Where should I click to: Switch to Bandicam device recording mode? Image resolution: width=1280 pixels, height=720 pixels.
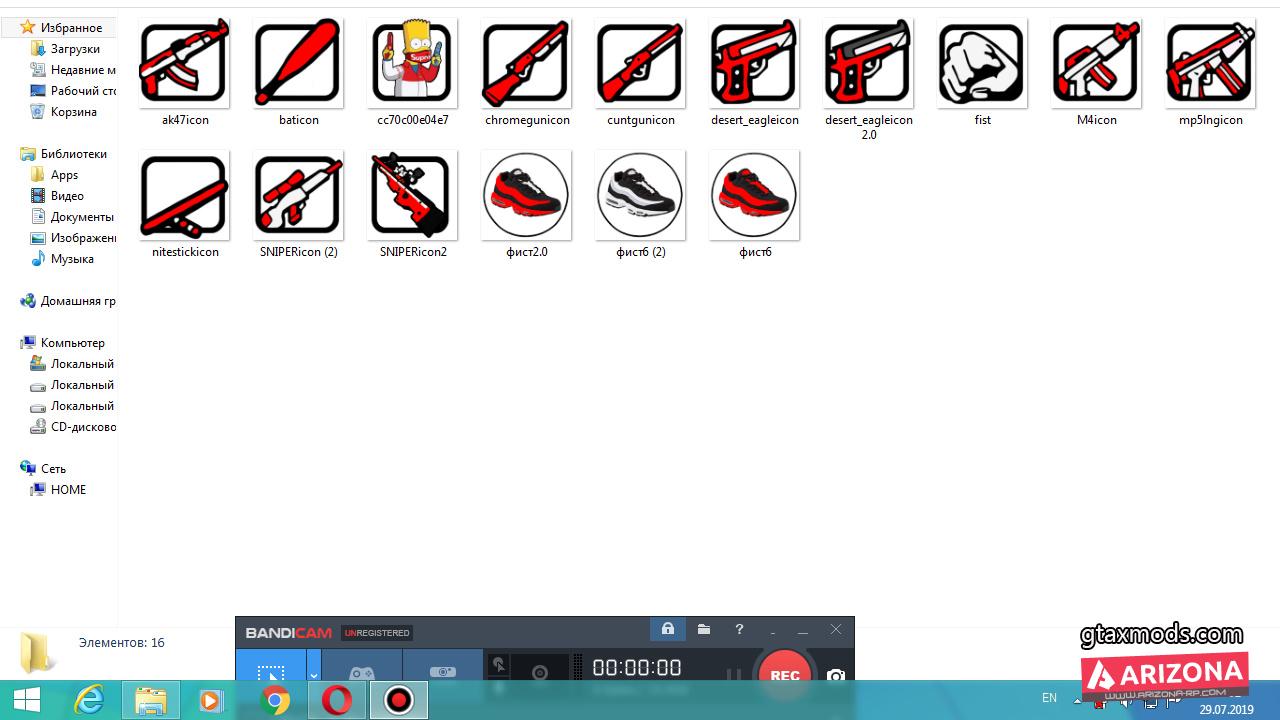tap(442, 672)
